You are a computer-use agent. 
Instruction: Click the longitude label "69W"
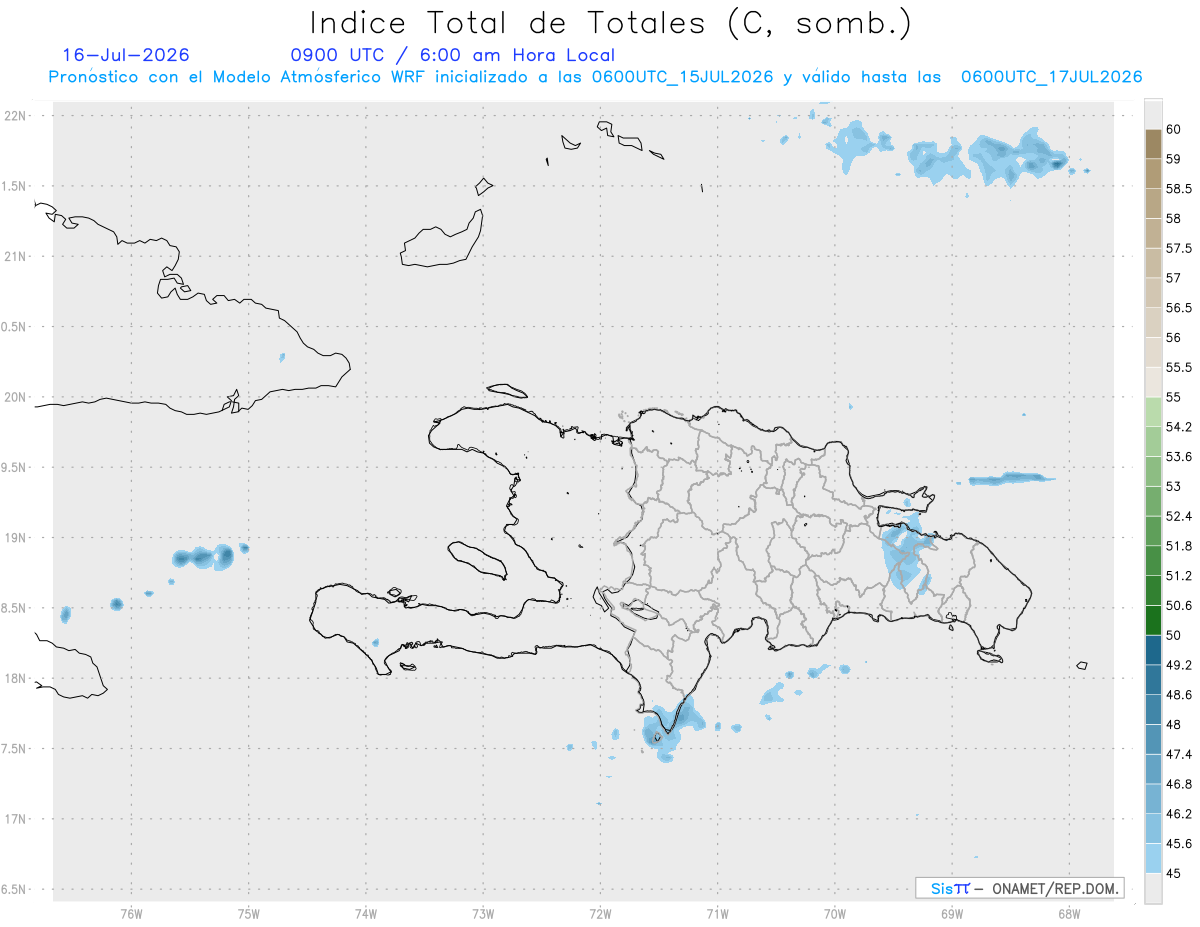(951, 914)
